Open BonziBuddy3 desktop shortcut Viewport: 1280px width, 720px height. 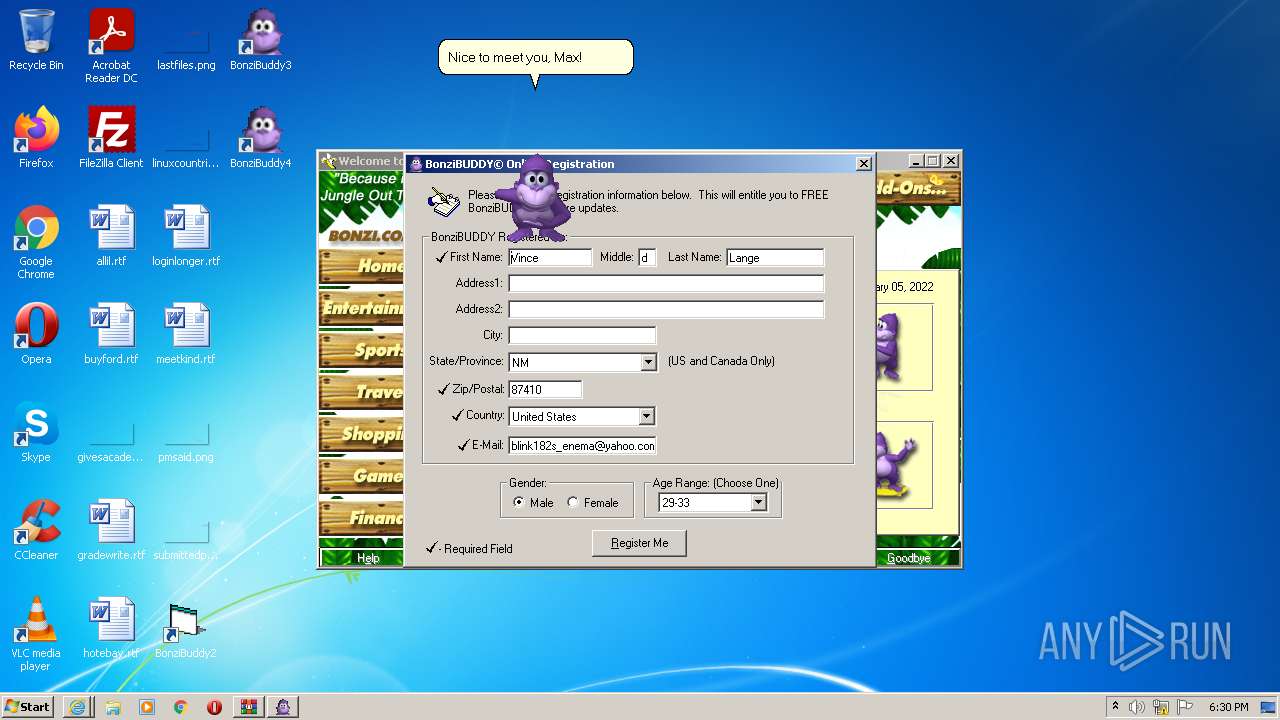(261, 40)
